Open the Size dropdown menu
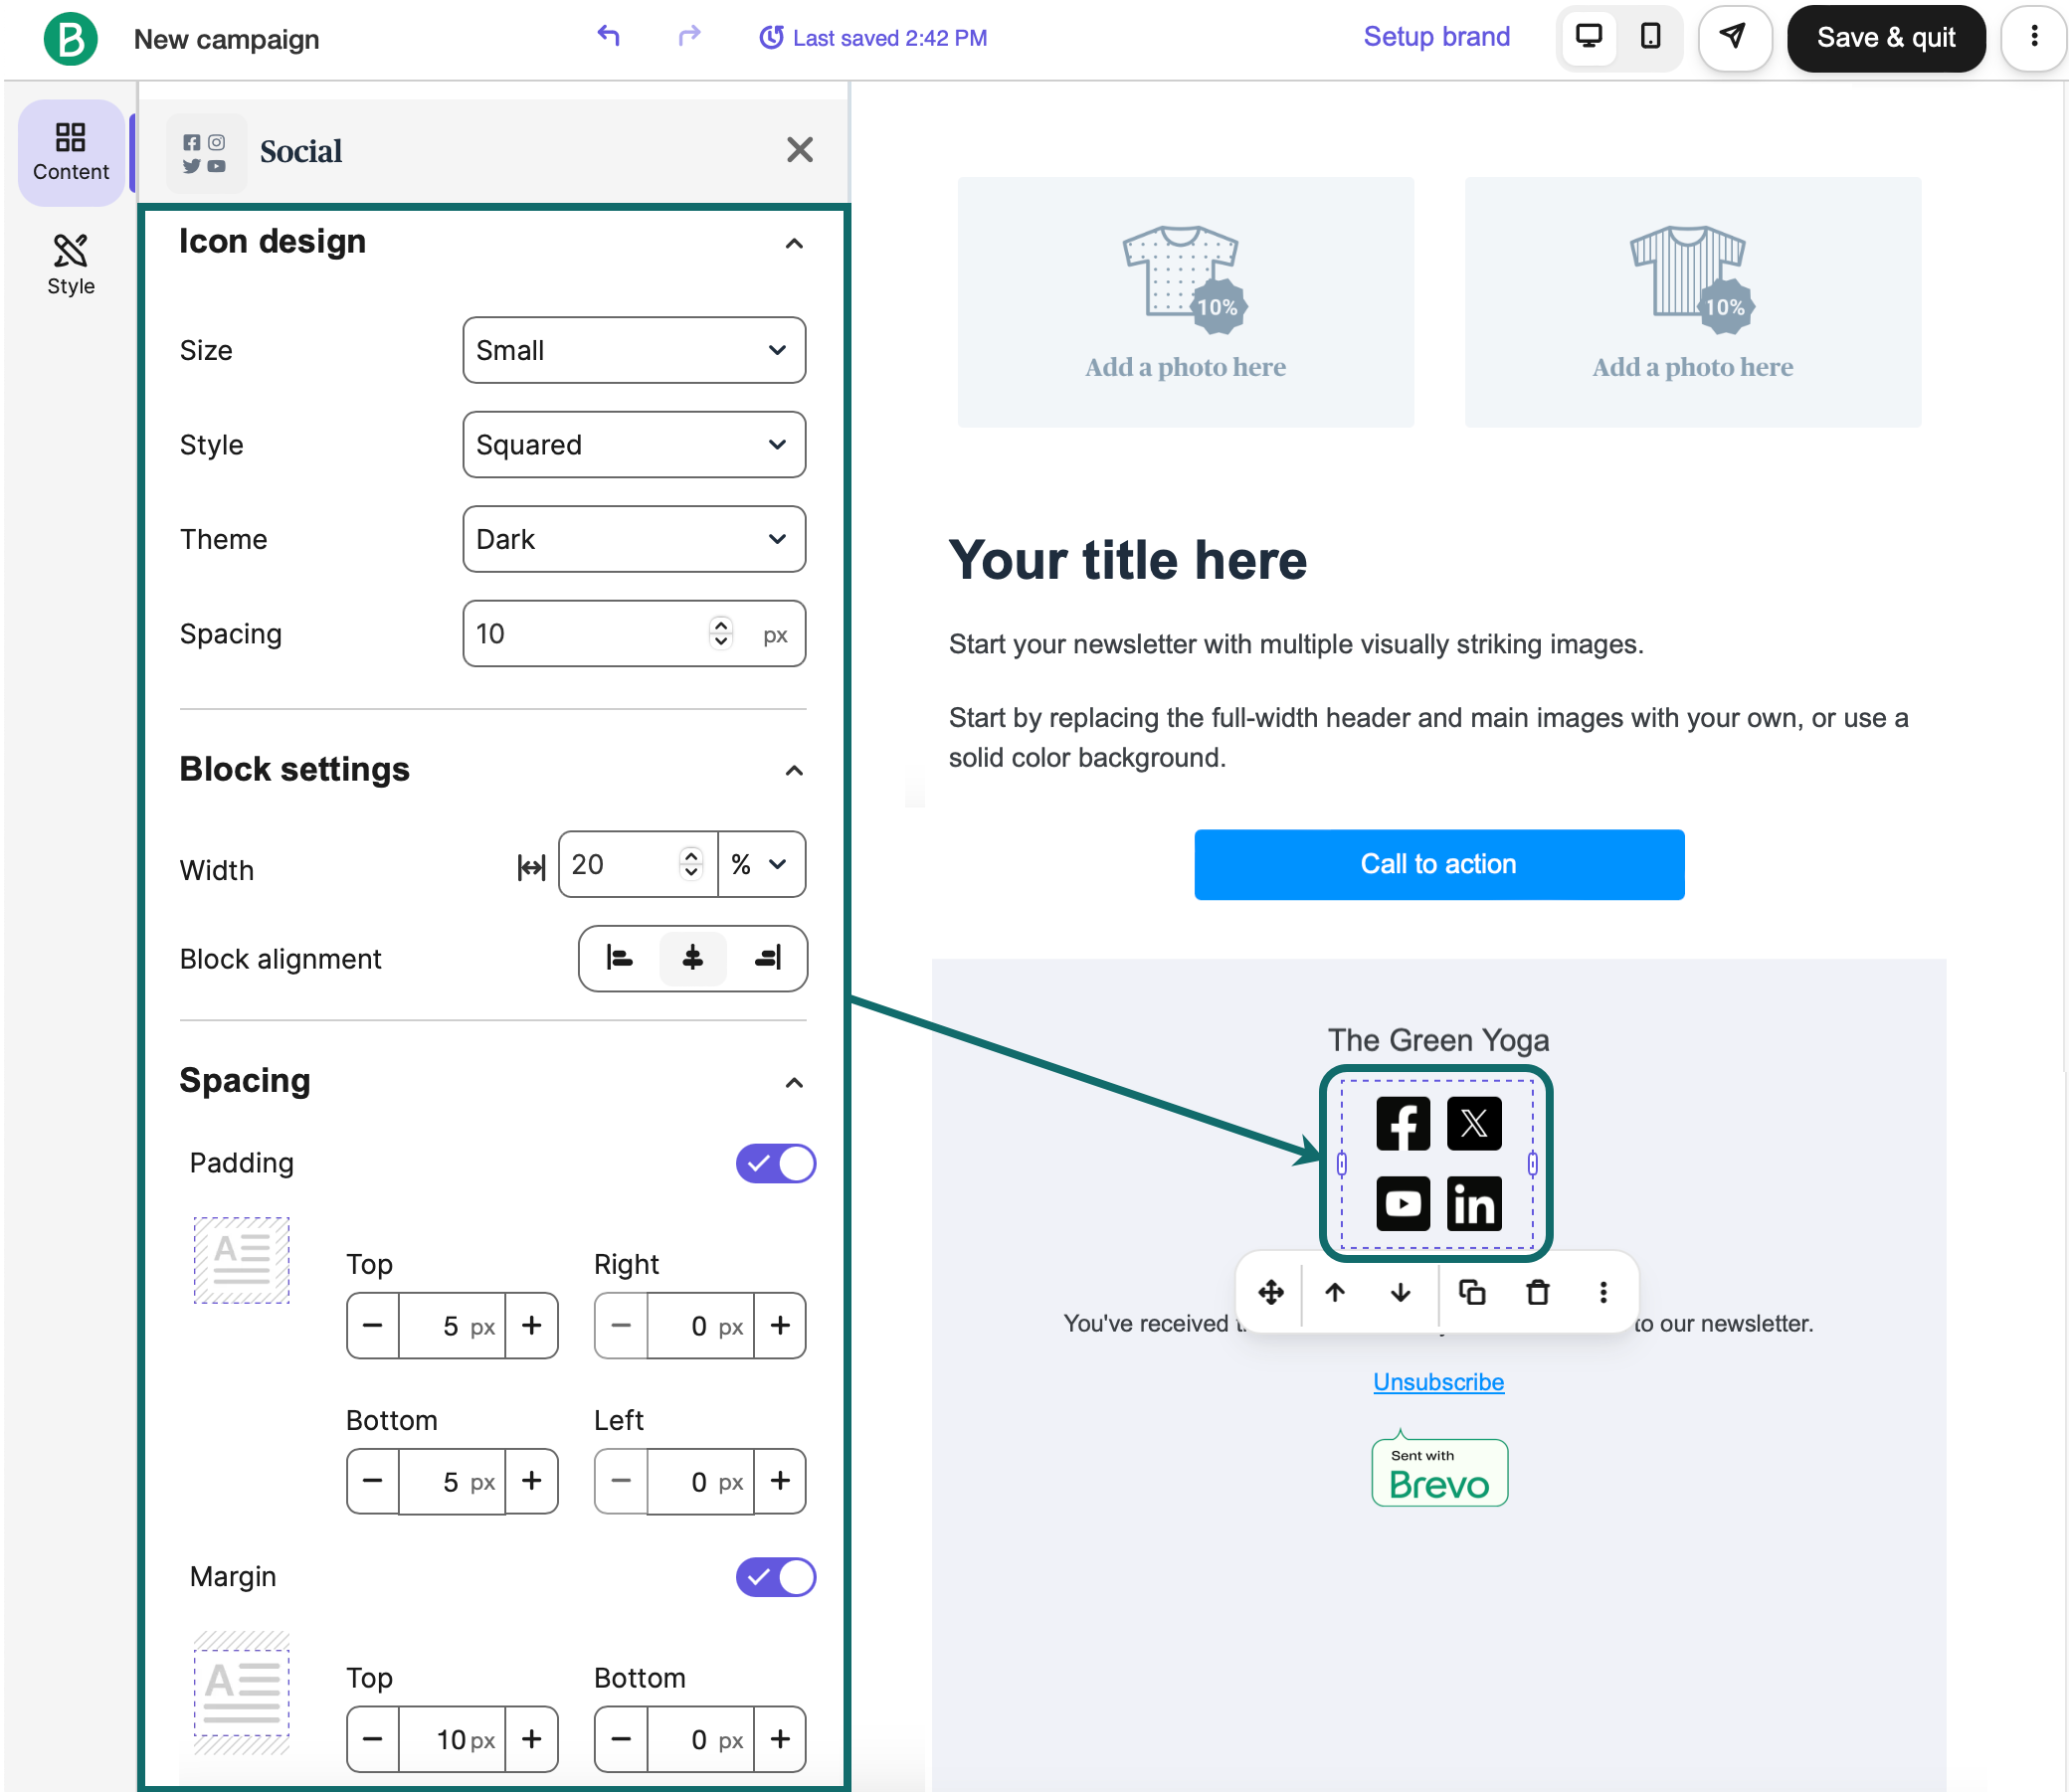Image resolution: width=2069 pixels, height=1792 pixels. 630,350
